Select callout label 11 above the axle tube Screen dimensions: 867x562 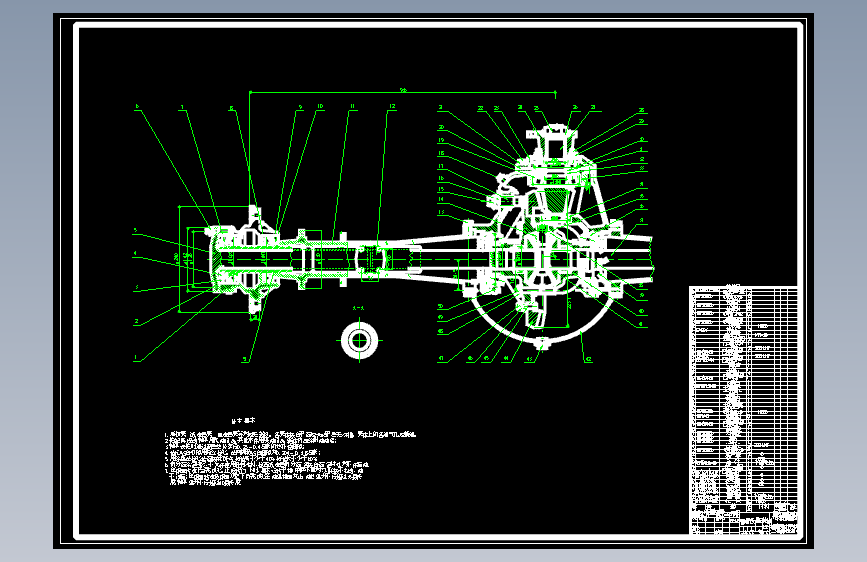tap(352, 106)
